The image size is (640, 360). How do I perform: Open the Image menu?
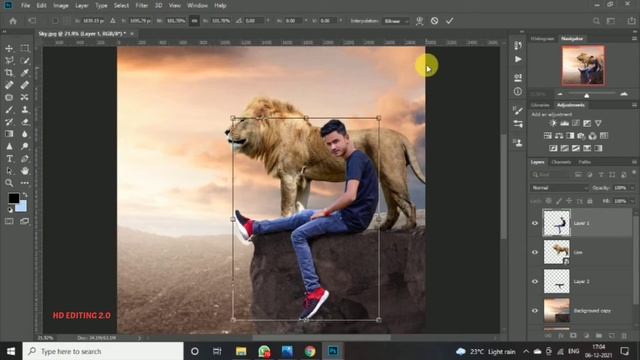click(x=61, y=6)
